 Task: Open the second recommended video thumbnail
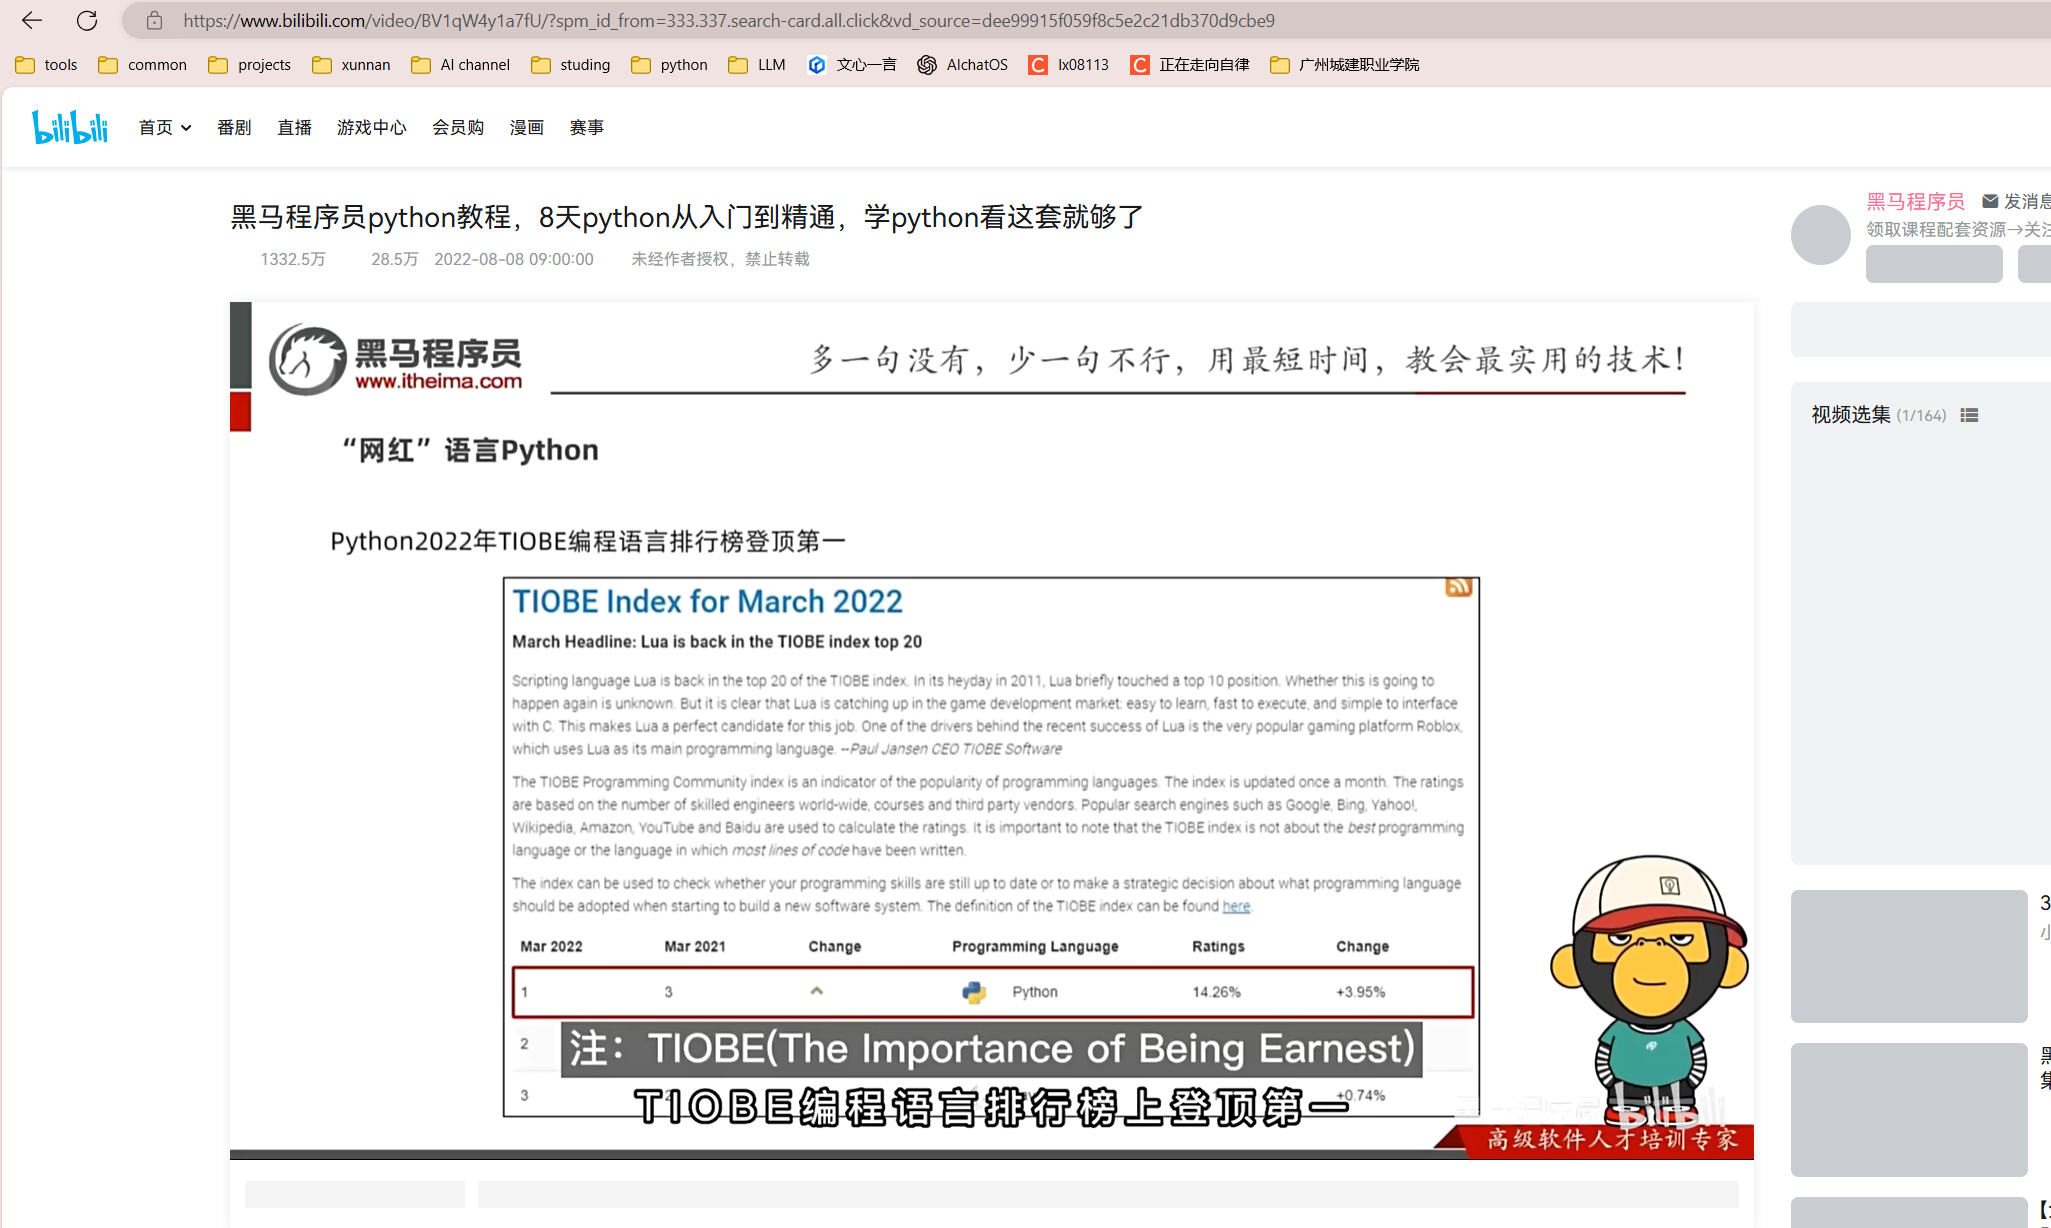[x=1909, y=1110]
